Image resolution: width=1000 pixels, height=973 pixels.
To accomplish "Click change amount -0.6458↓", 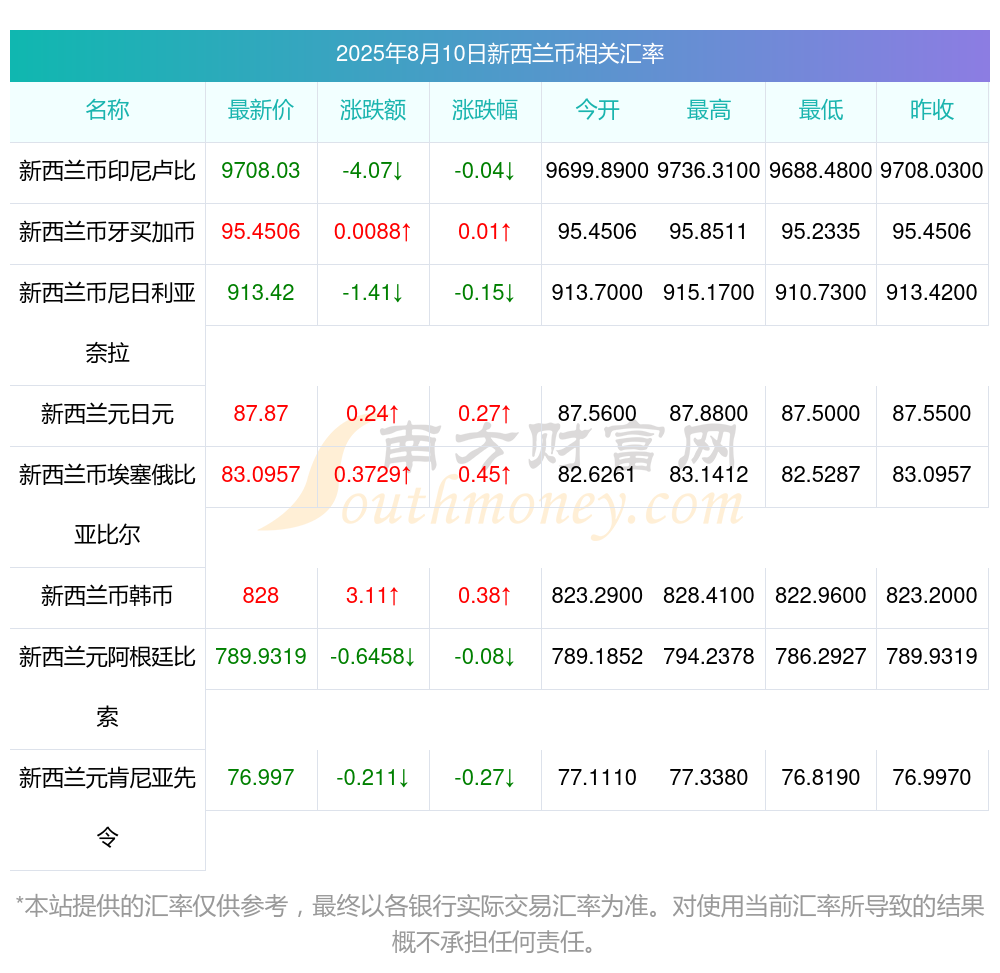I will 373,656.
